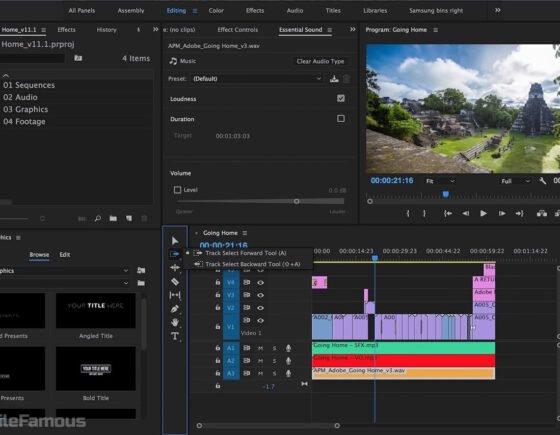The image size is (560, 435).
Task: Hide track V2 with eye toggle
Action: (260, 308)
